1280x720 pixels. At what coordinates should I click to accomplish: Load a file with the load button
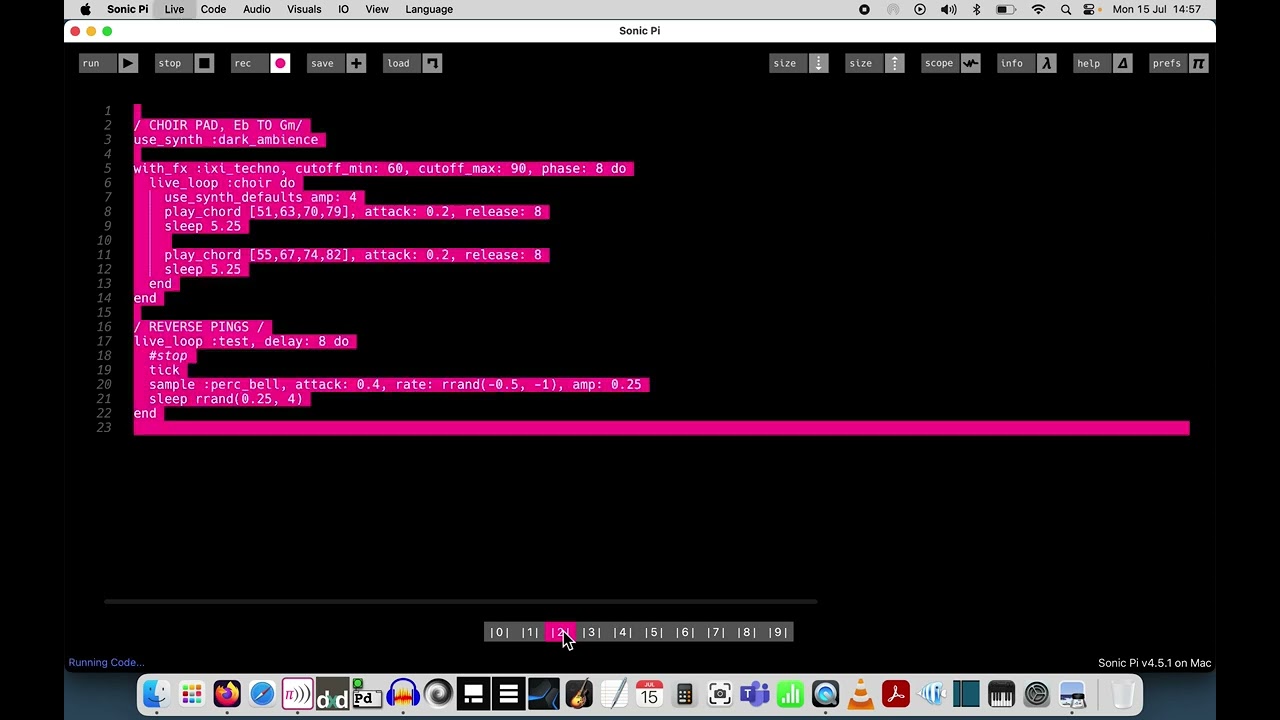point(413,63)
